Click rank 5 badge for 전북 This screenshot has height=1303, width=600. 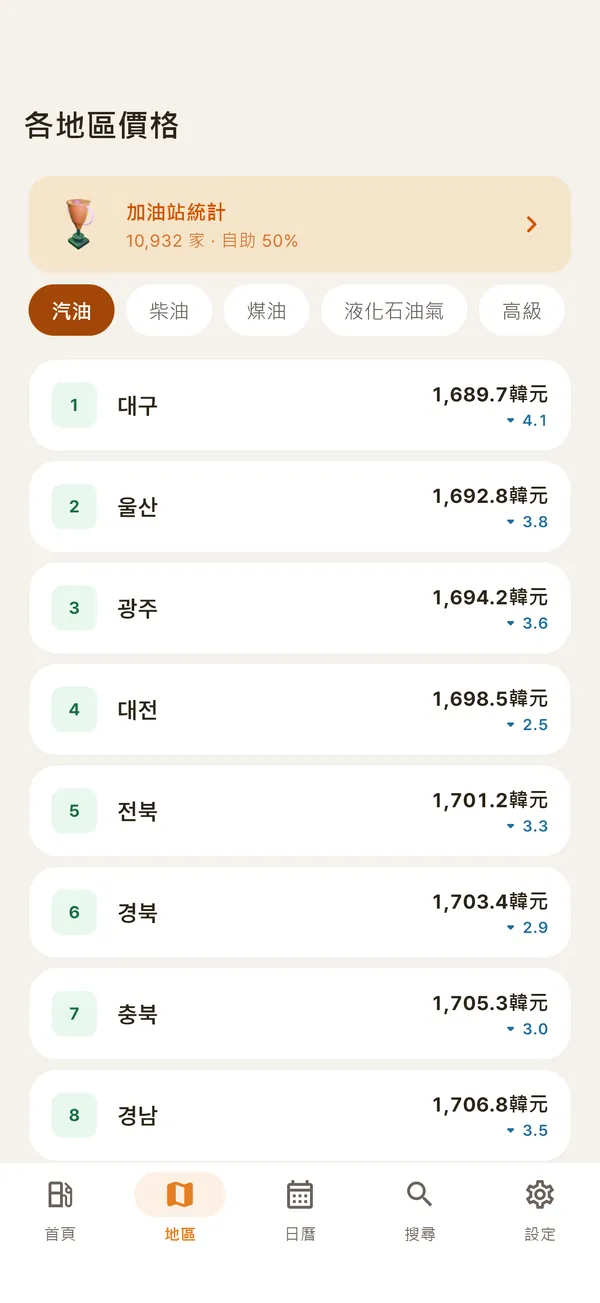click(x=74, y=811)
